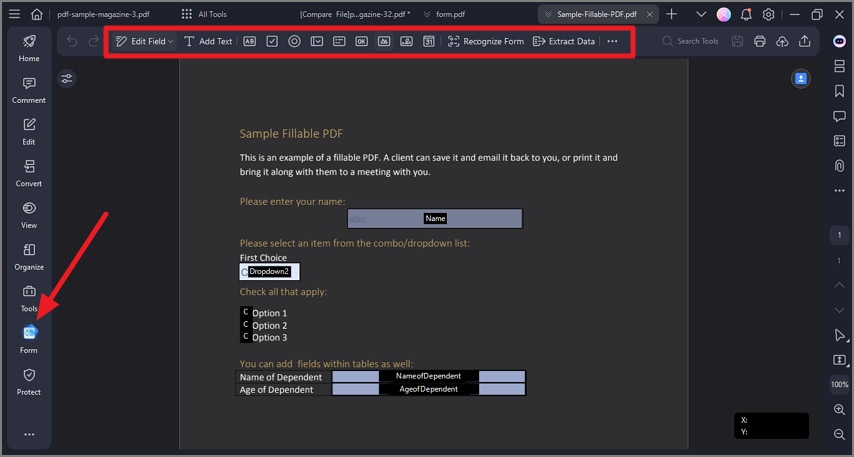Open the user account avatar
Screen dimensions: 854x457
click(723, 15)
